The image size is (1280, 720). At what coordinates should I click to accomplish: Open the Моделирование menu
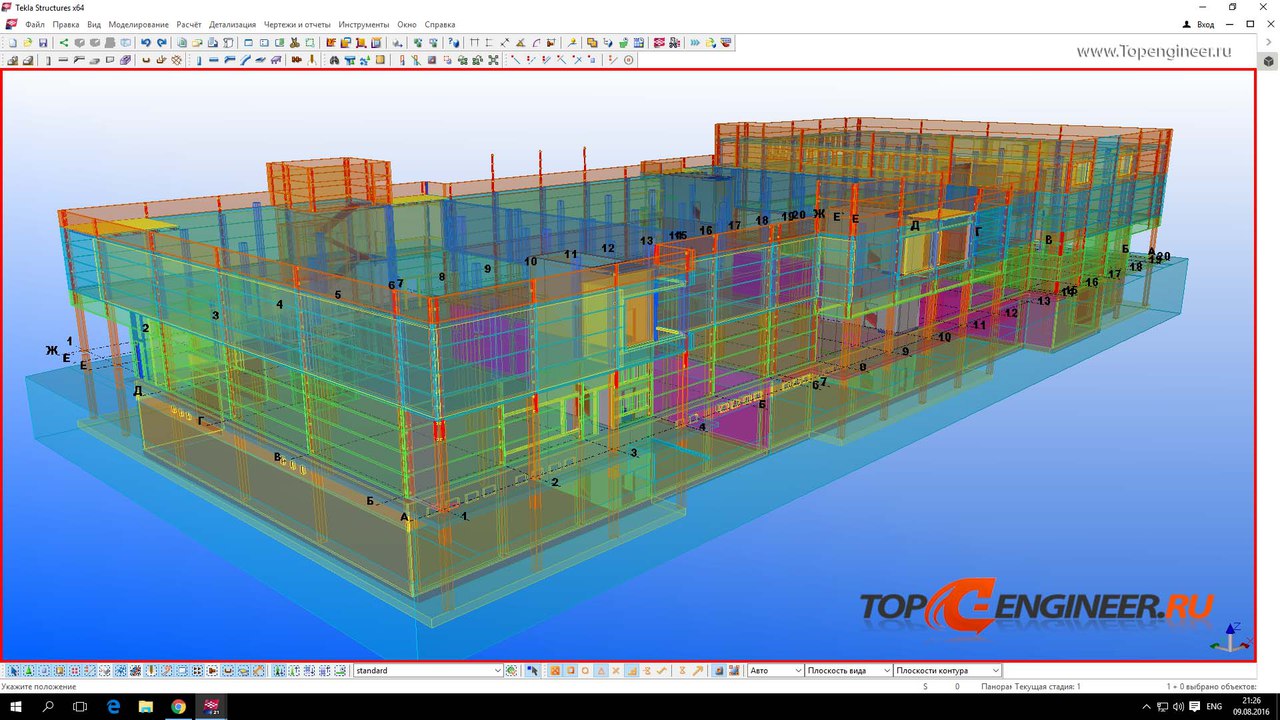click(138, 24)
